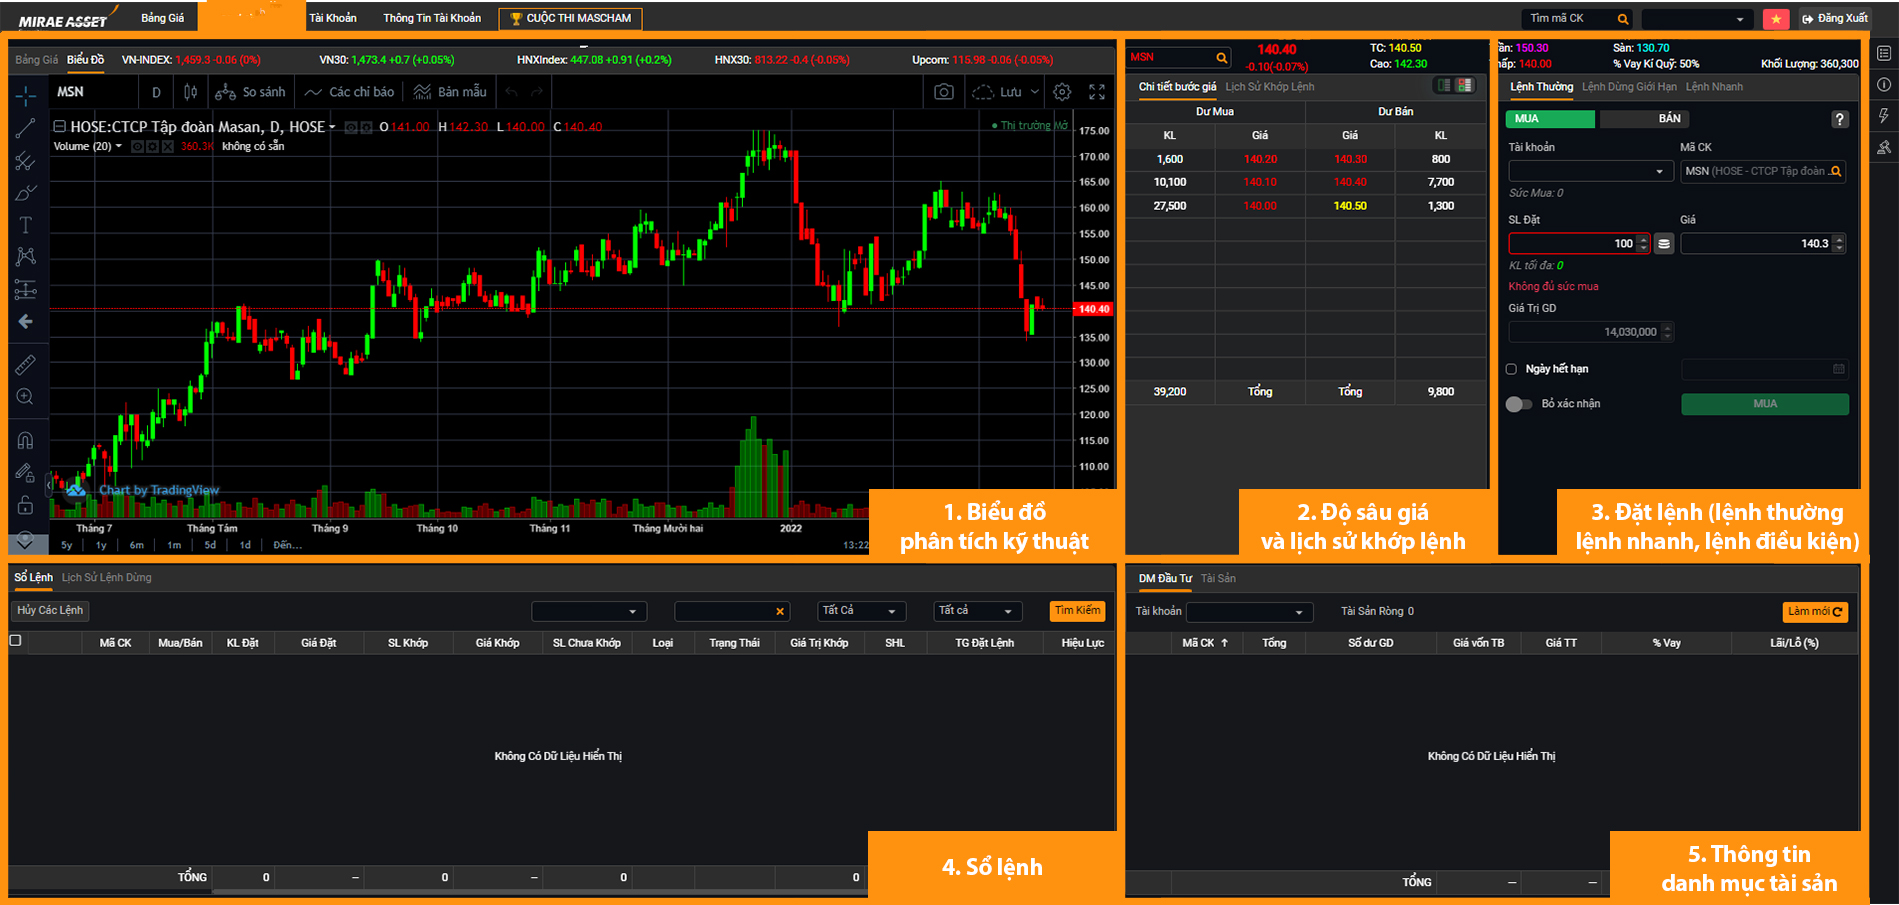This screenshot has width=1899, height=905.
Task: Open the Lưu layout dropdown
Action: point(1011,92)
